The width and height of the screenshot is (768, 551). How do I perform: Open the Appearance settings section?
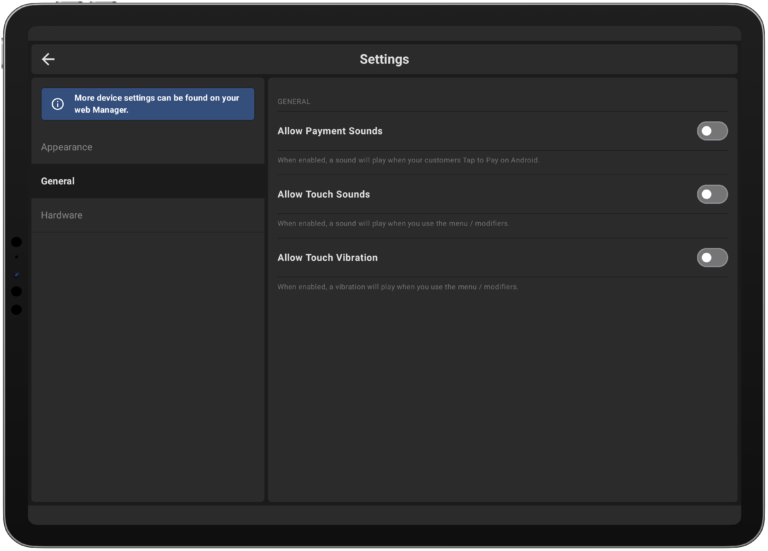[67, 147]
